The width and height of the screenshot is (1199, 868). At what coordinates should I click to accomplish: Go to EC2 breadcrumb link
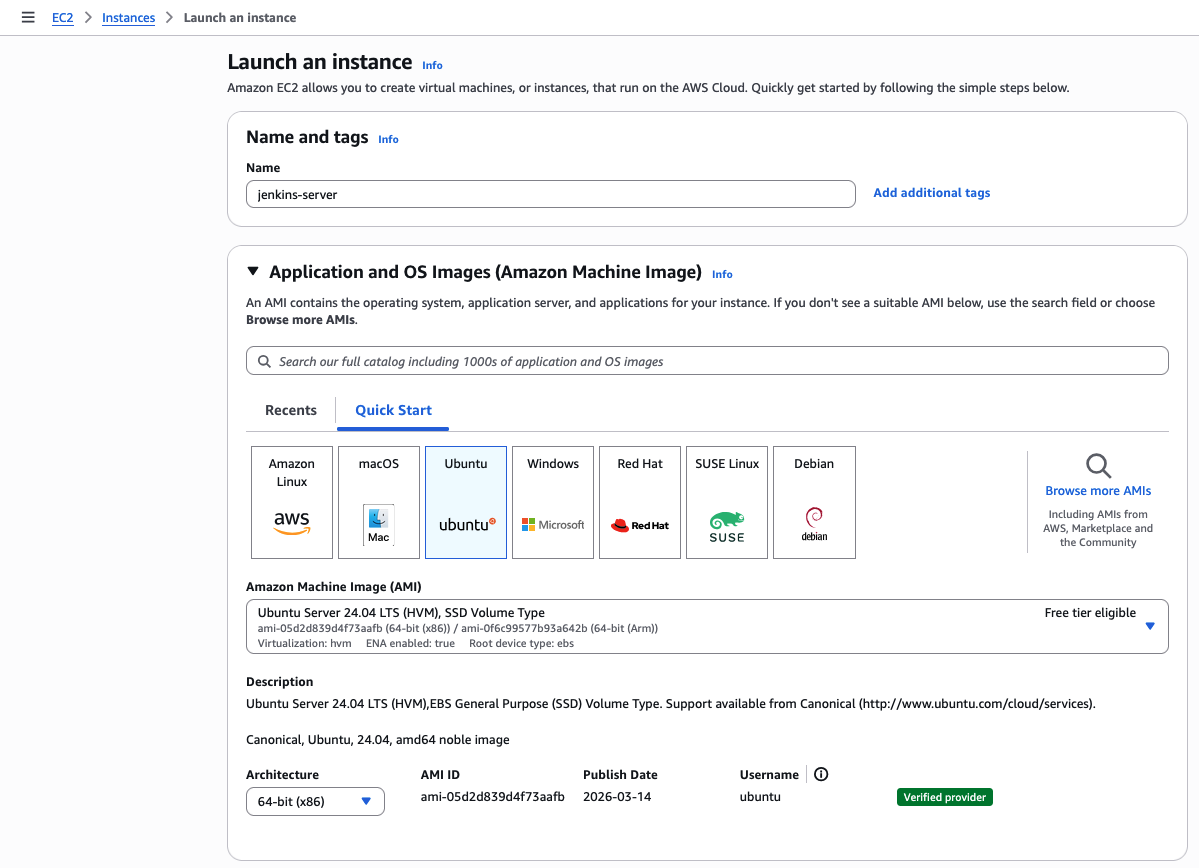(x=63, y=18)
